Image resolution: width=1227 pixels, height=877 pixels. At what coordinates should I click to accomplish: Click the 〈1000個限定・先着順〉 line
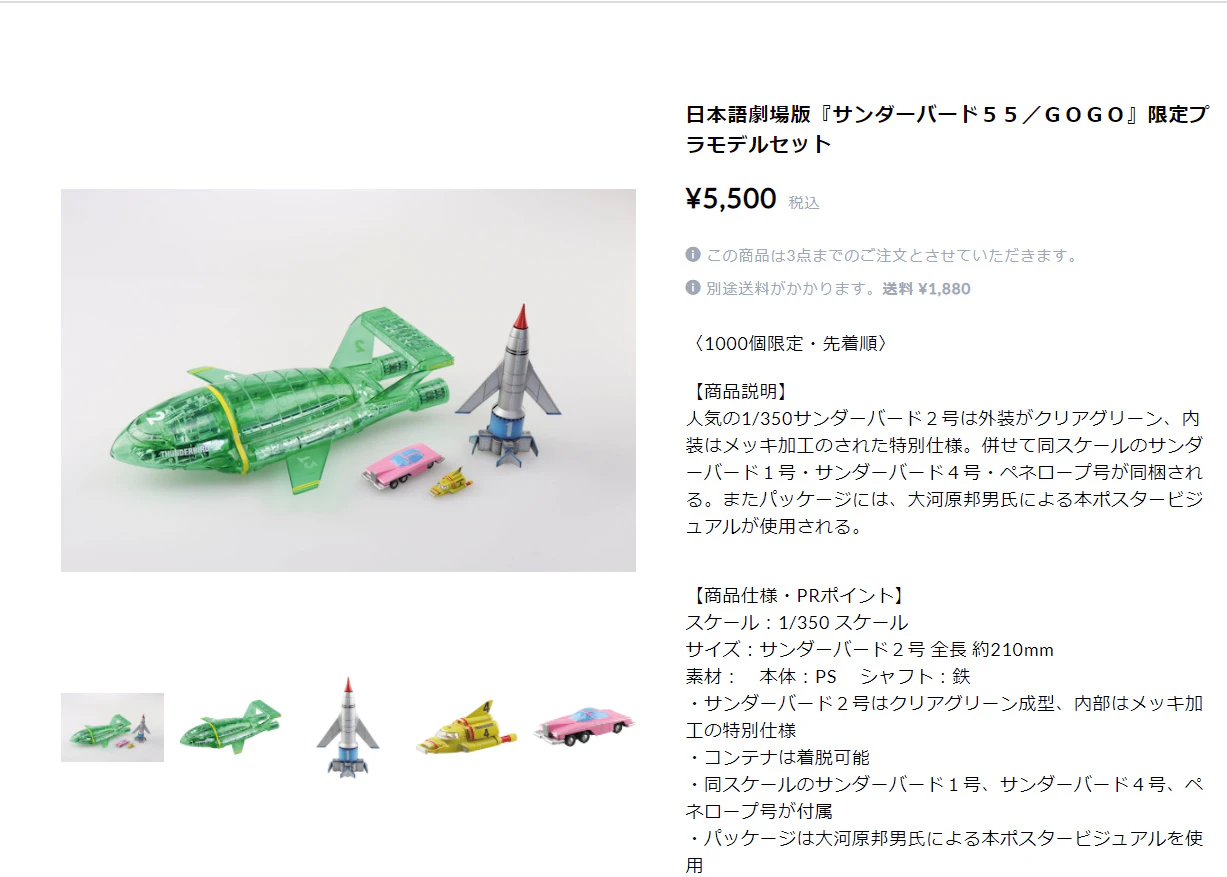787,343
